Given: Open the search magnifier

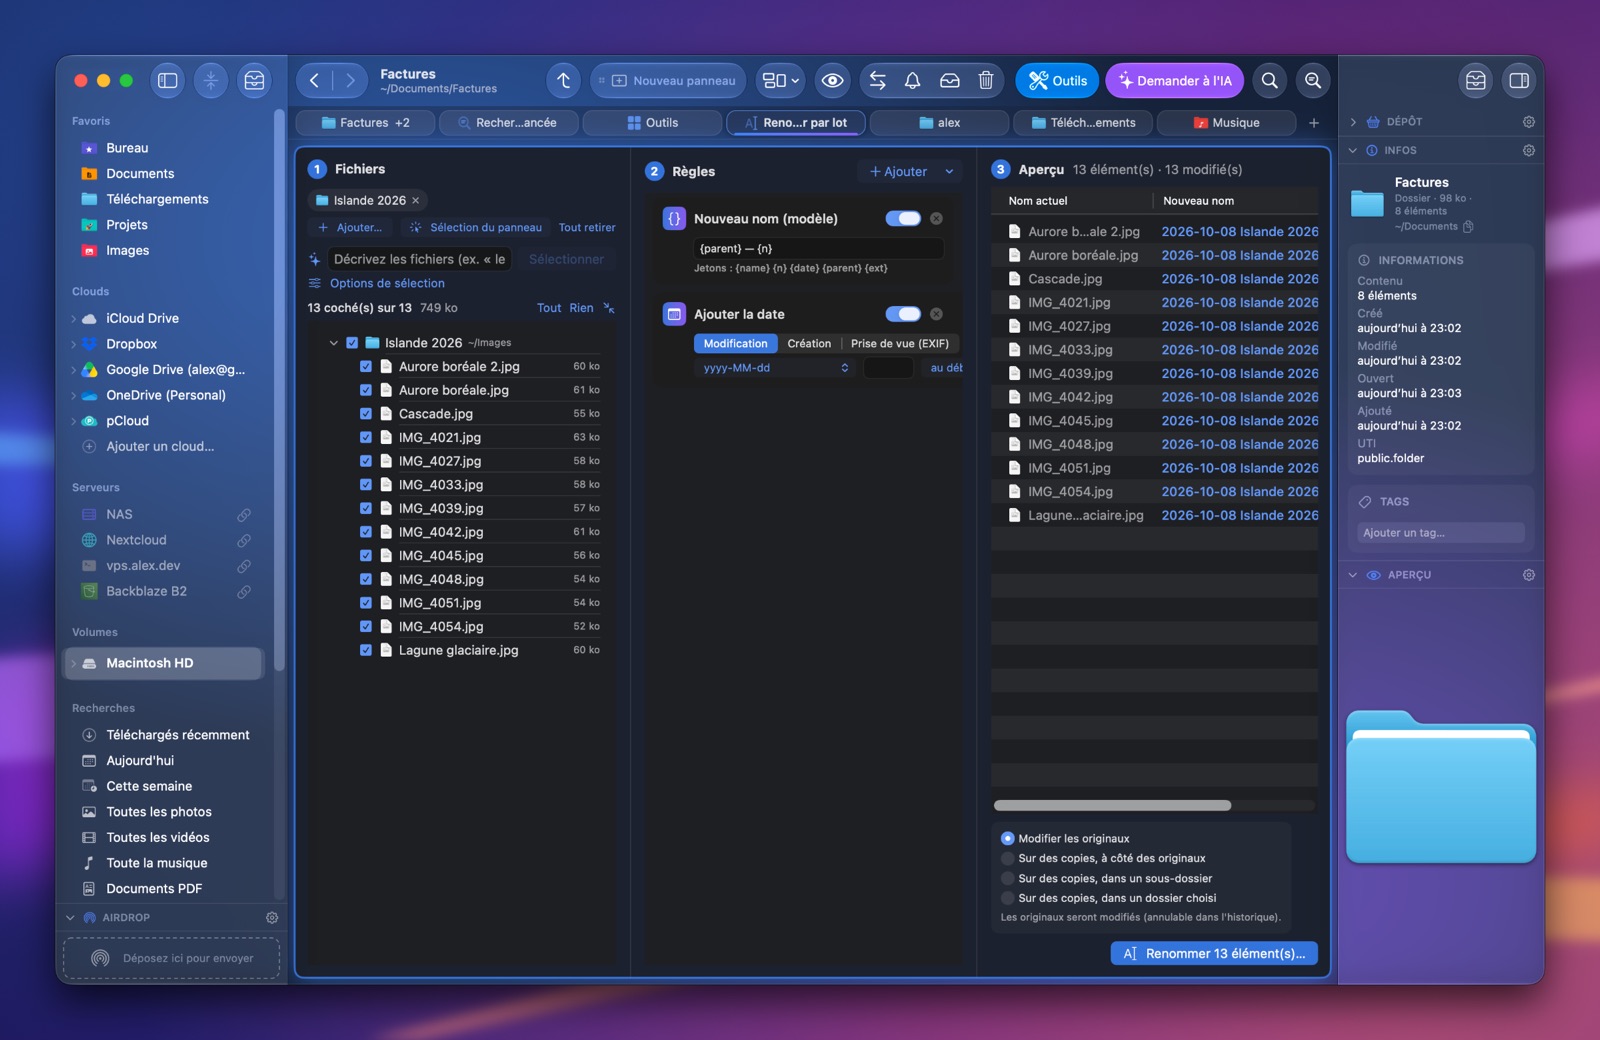Looking at the screenshot, I should 1270,81.
